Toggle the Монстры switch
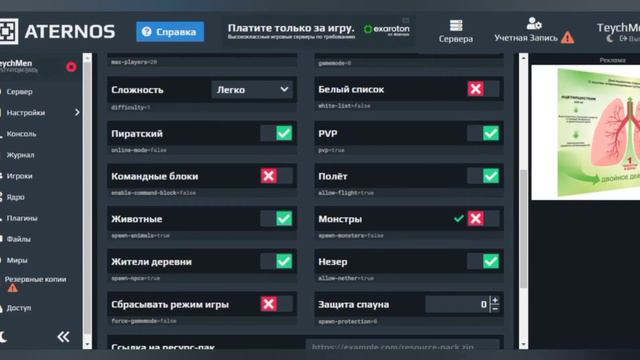The image size is (640, 360). coord(483,218)
